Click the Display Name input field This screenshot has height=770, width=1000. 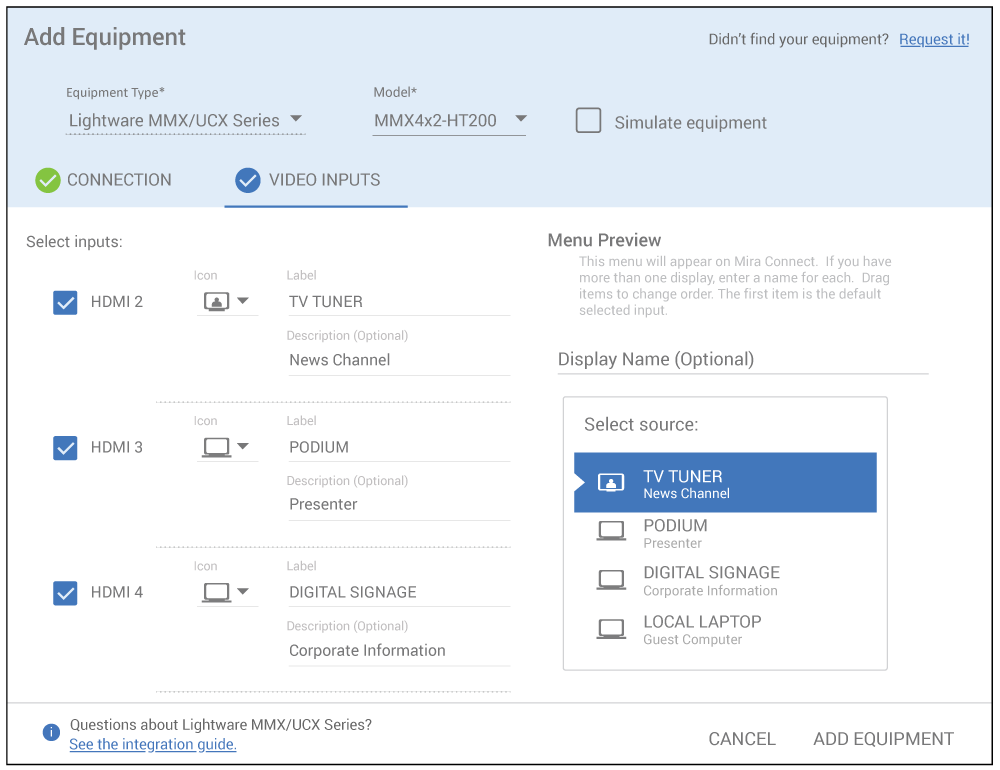[x=742, y=359]
